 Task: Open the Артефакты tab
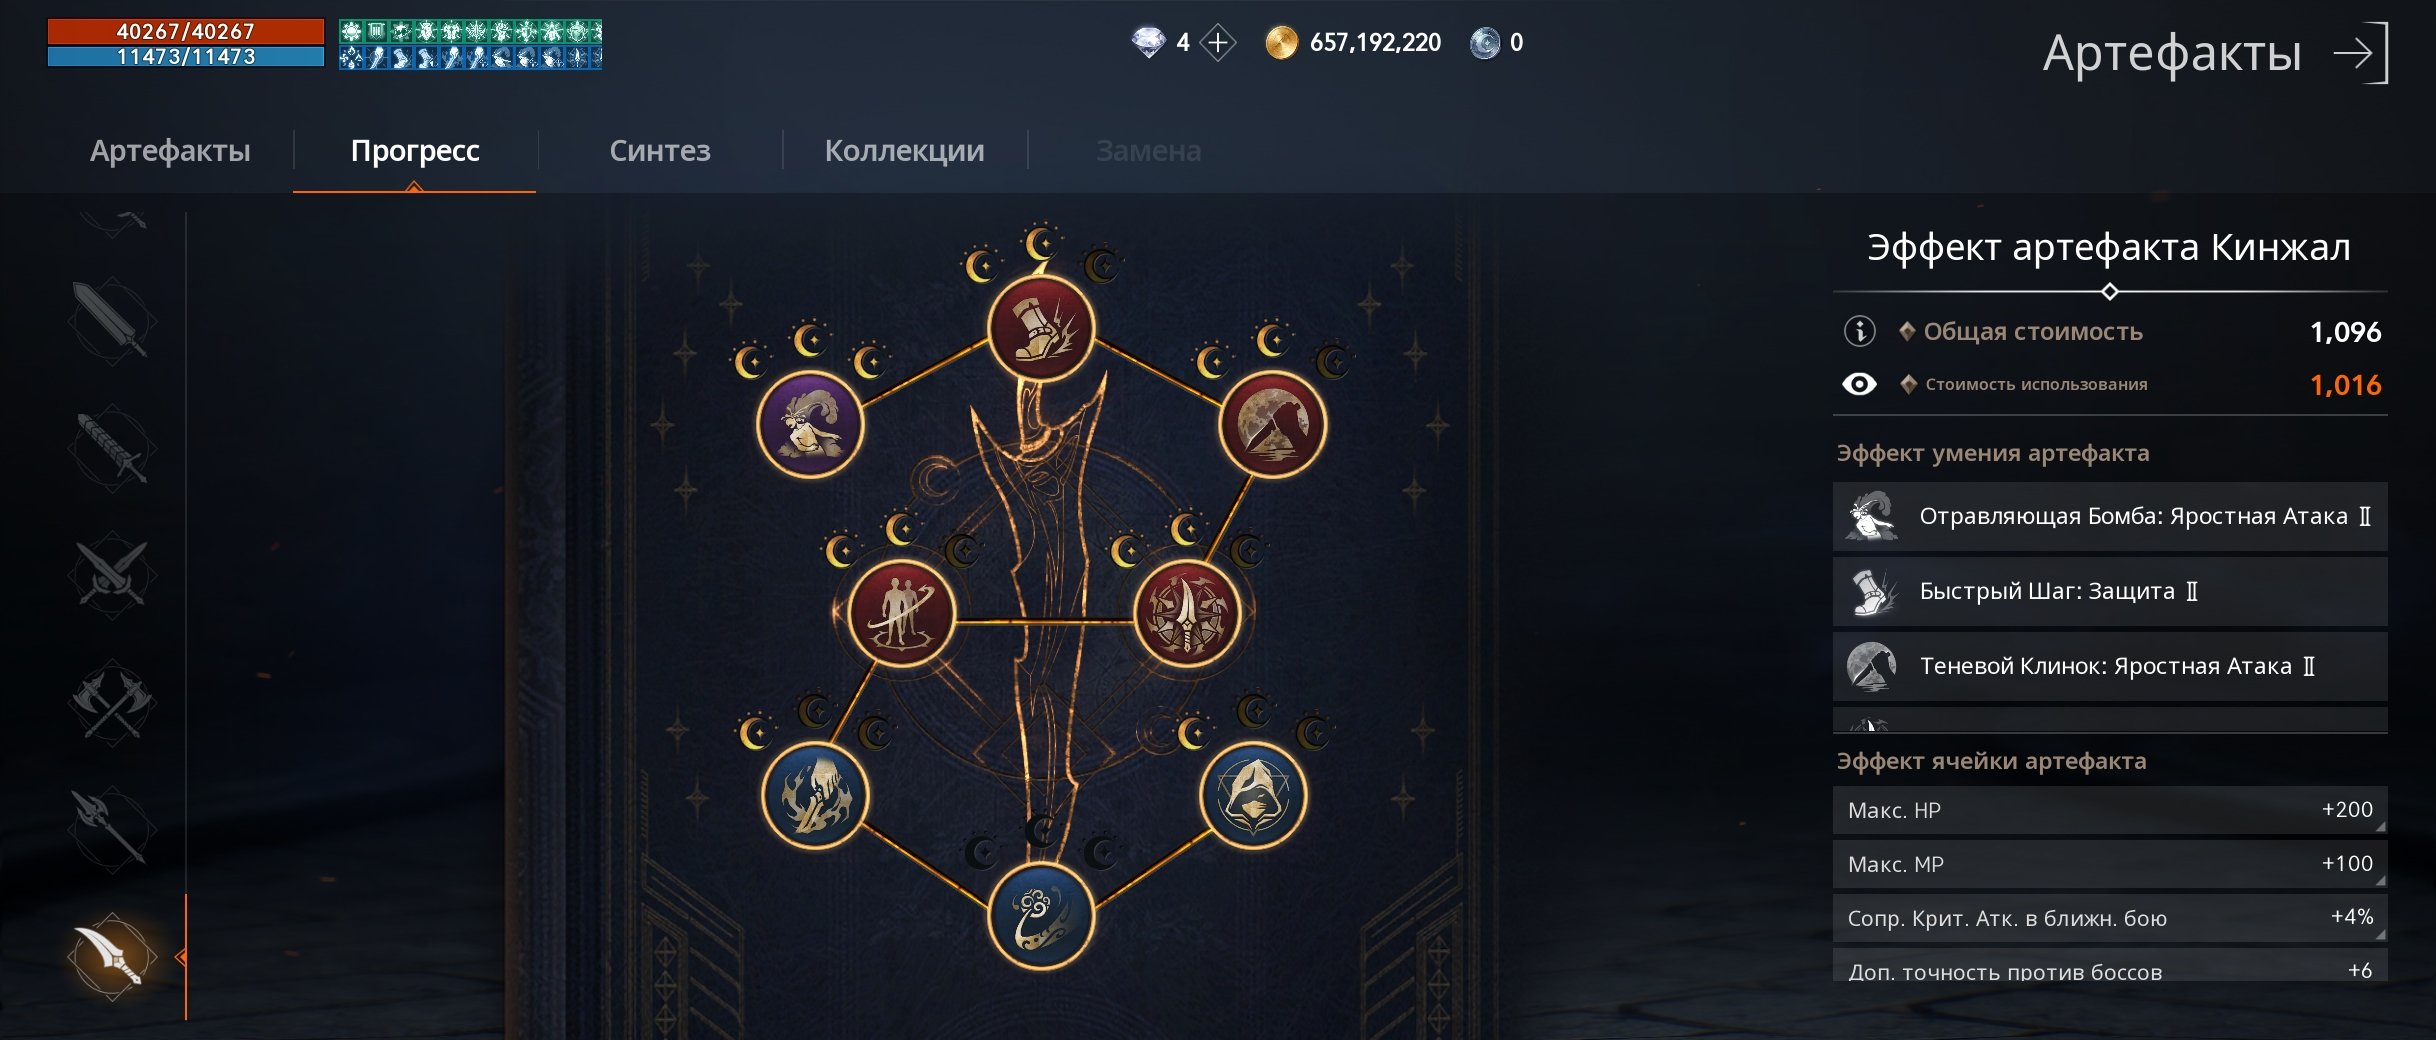click(x=170, y=151)
